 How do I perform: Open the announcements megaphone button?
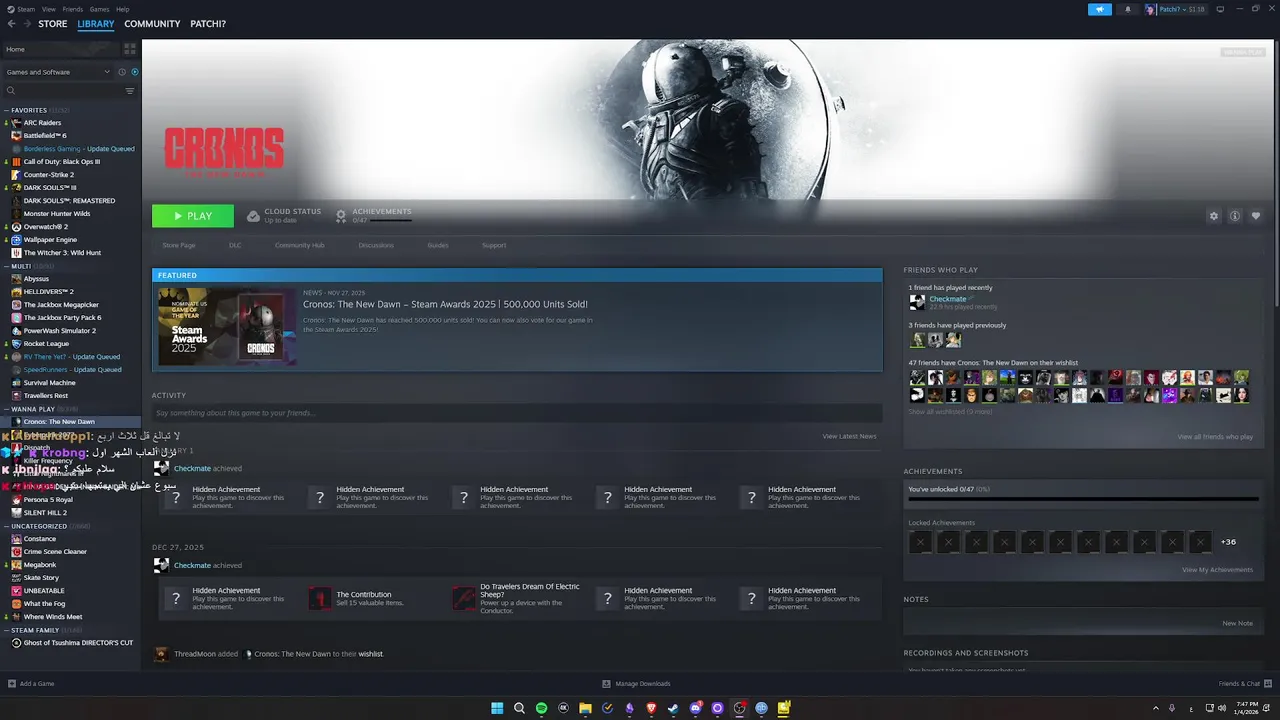(x=1100, y=9)
